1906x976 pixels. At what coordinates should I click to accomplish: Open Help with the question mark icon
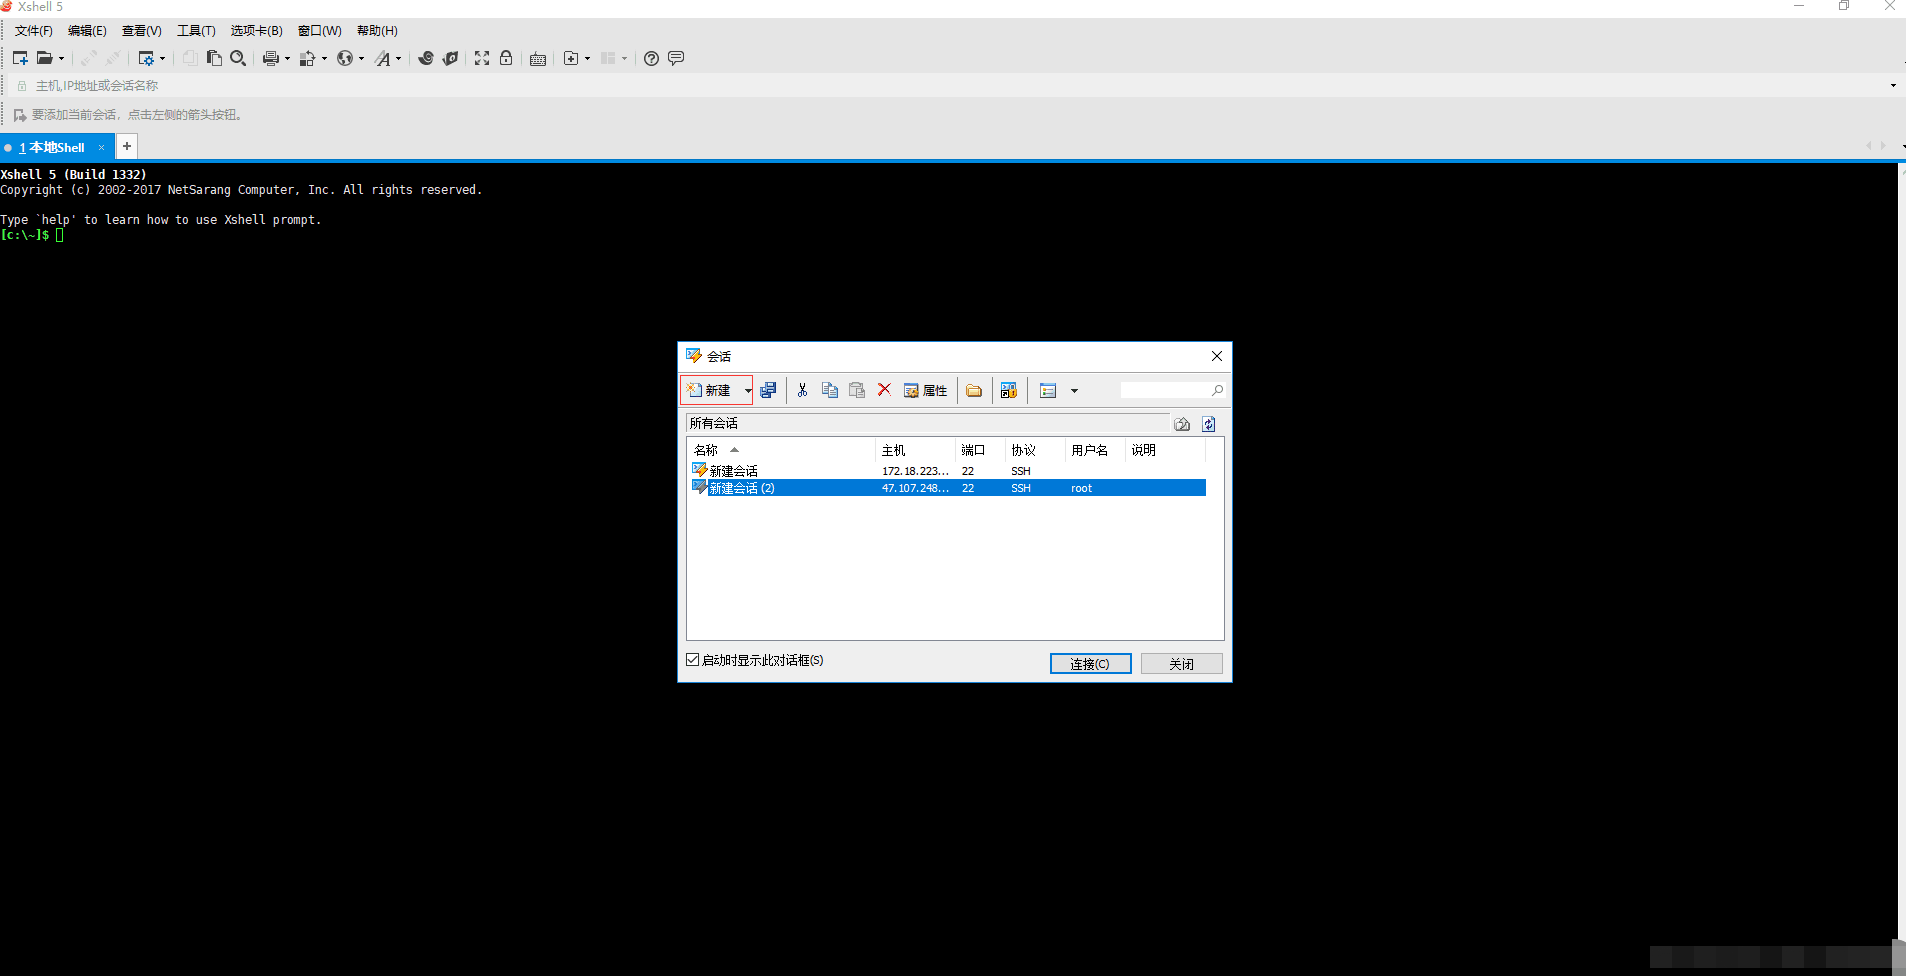pyautogui.click(x=651, y=58)
